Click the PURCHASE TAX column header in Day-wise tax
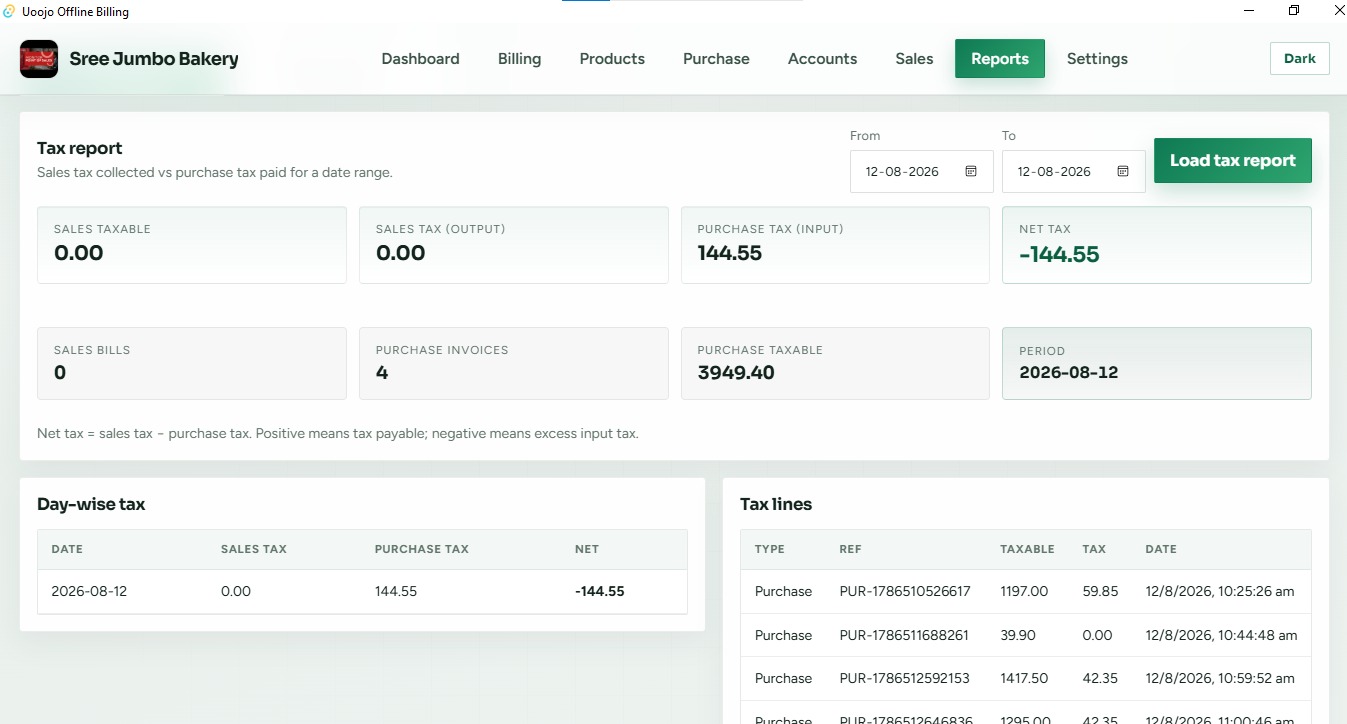Image resolution: width=1347 pixels, height=724 pixels. pos(422,549)
